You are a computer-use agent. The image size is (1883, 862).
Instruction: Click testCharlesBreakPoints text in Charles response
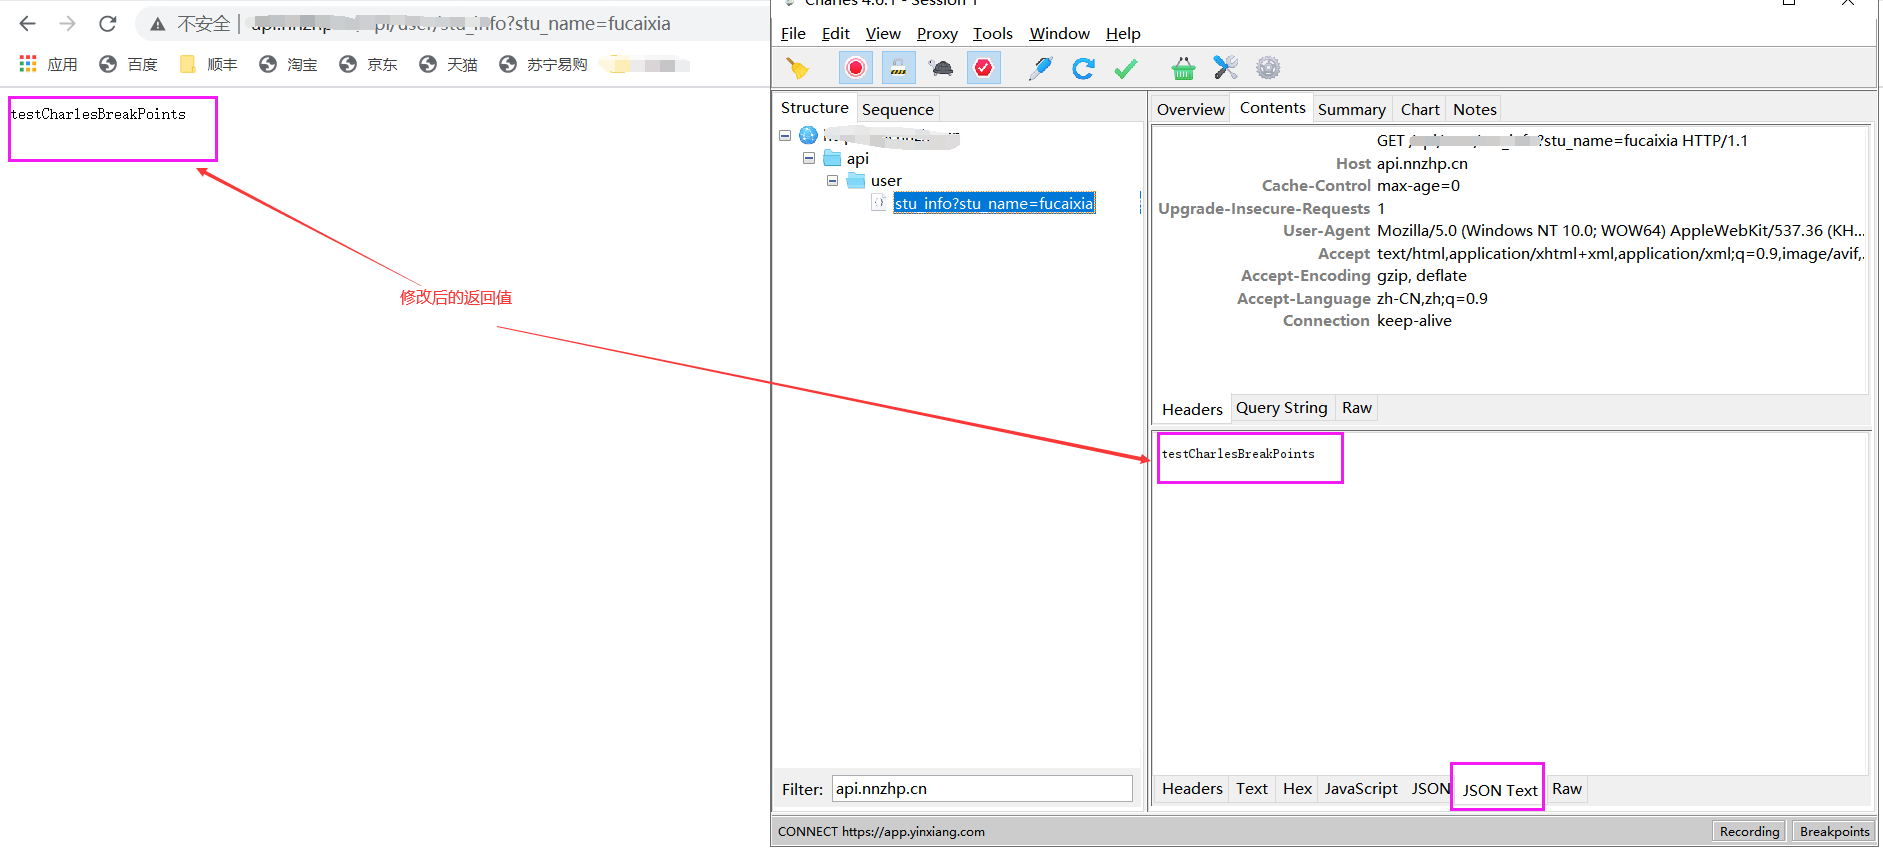(x=1238, y=454)
